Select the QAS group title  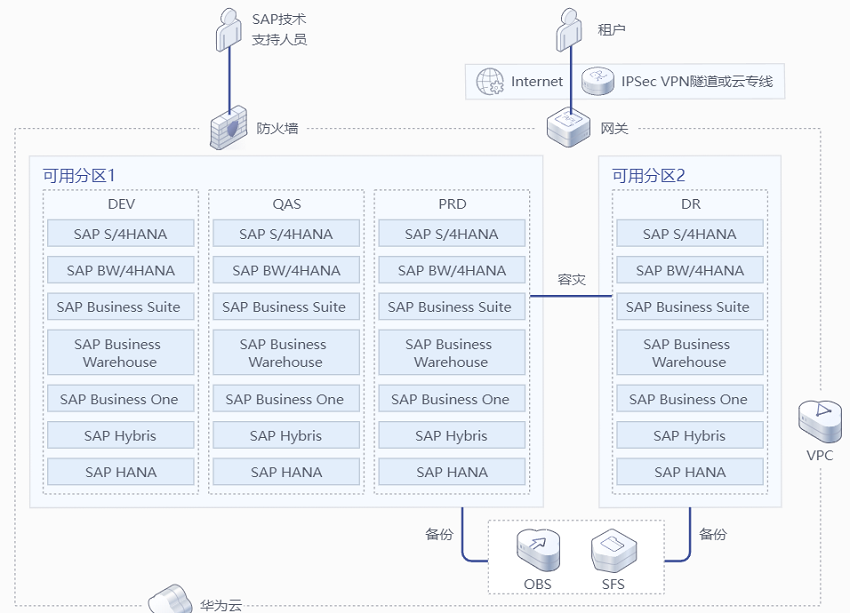[287, 204]
